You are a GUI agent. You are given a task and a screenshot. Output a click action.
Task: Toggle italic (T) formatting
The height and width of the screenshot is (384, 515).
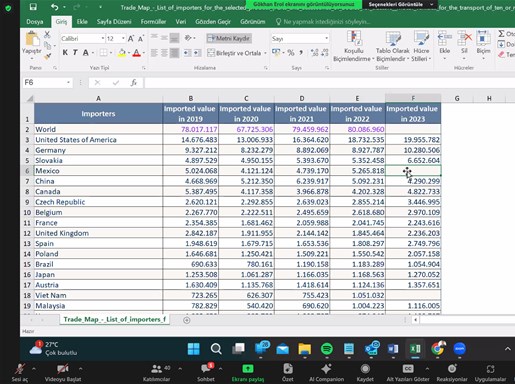[x=75, y=52]
